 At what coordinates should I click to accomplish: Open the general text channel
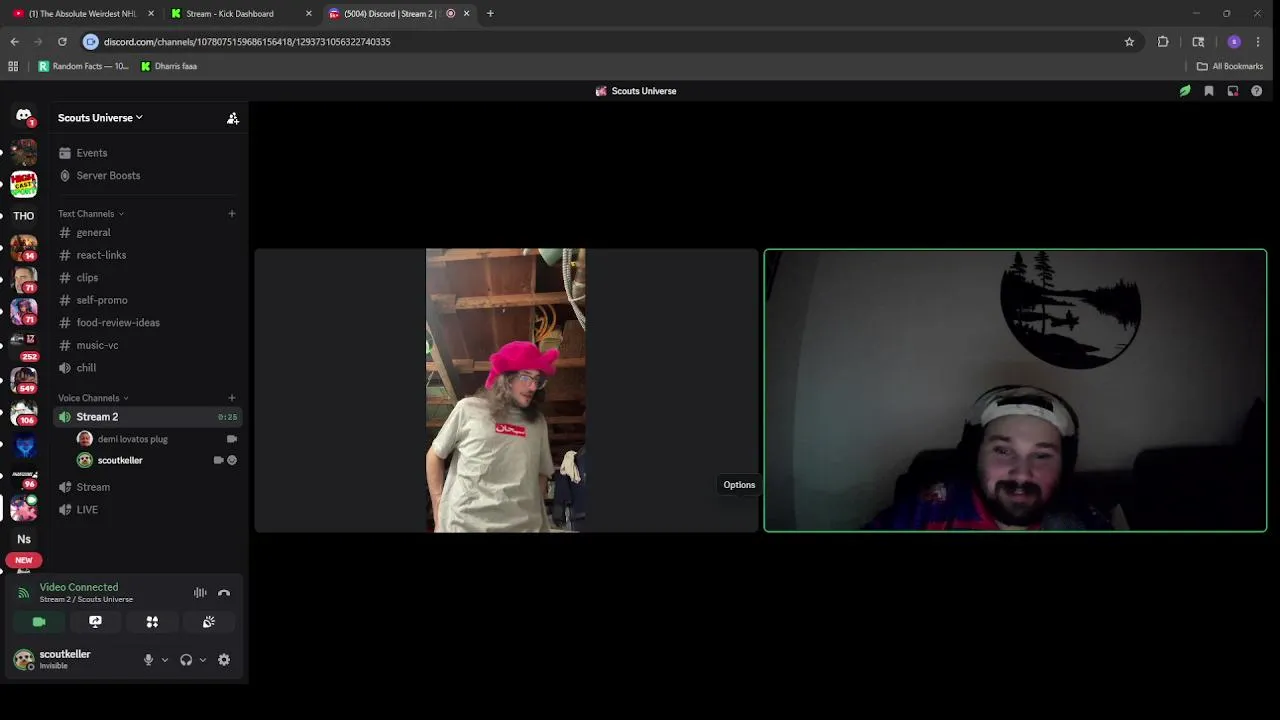150,233
